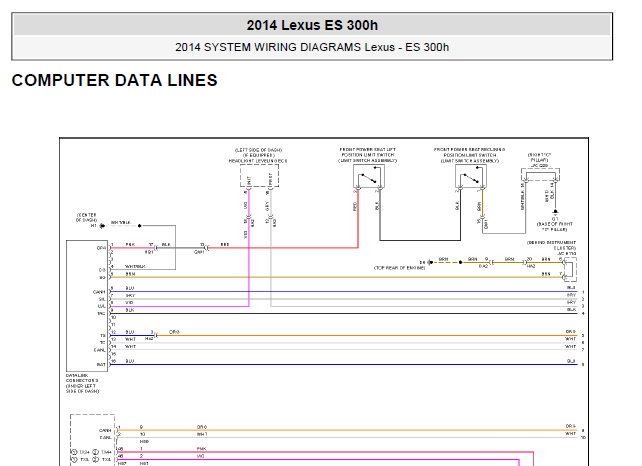Viewport: 642px width, 466px height.
Task: Click the G1 ground symbol near the C pillar
Action: (x=555, y=212)
